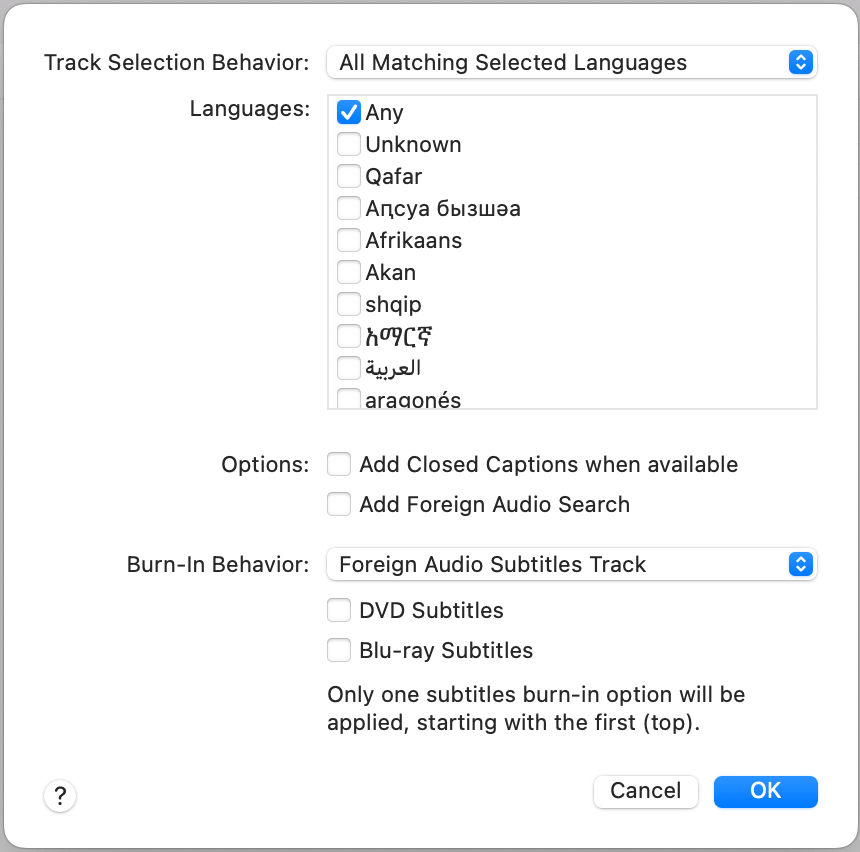Screen dimensions: 860x852
Task: Tick the Amharic (አማርኛ) language checkbox
Action: [349, 336]
